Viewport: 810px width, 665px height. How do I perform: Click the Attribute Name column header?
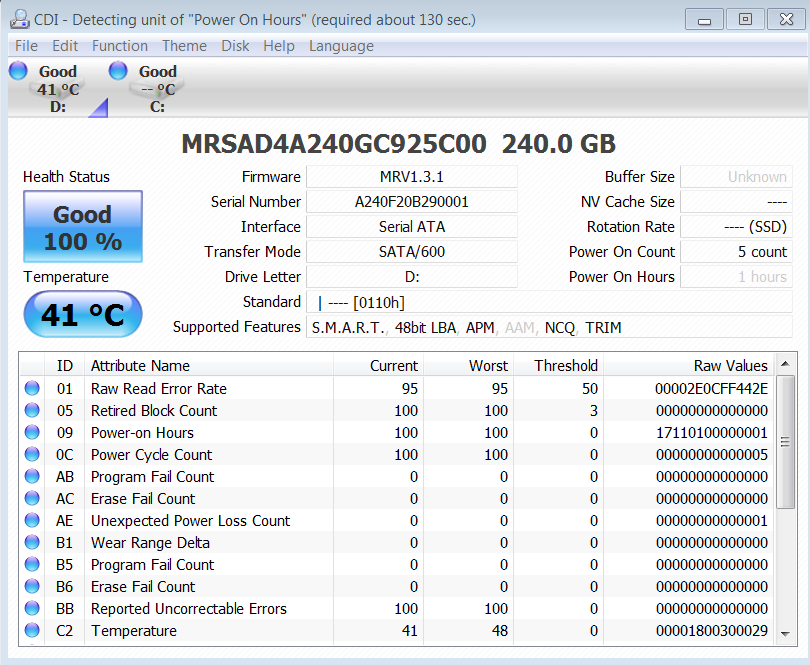tap(140, 366)
